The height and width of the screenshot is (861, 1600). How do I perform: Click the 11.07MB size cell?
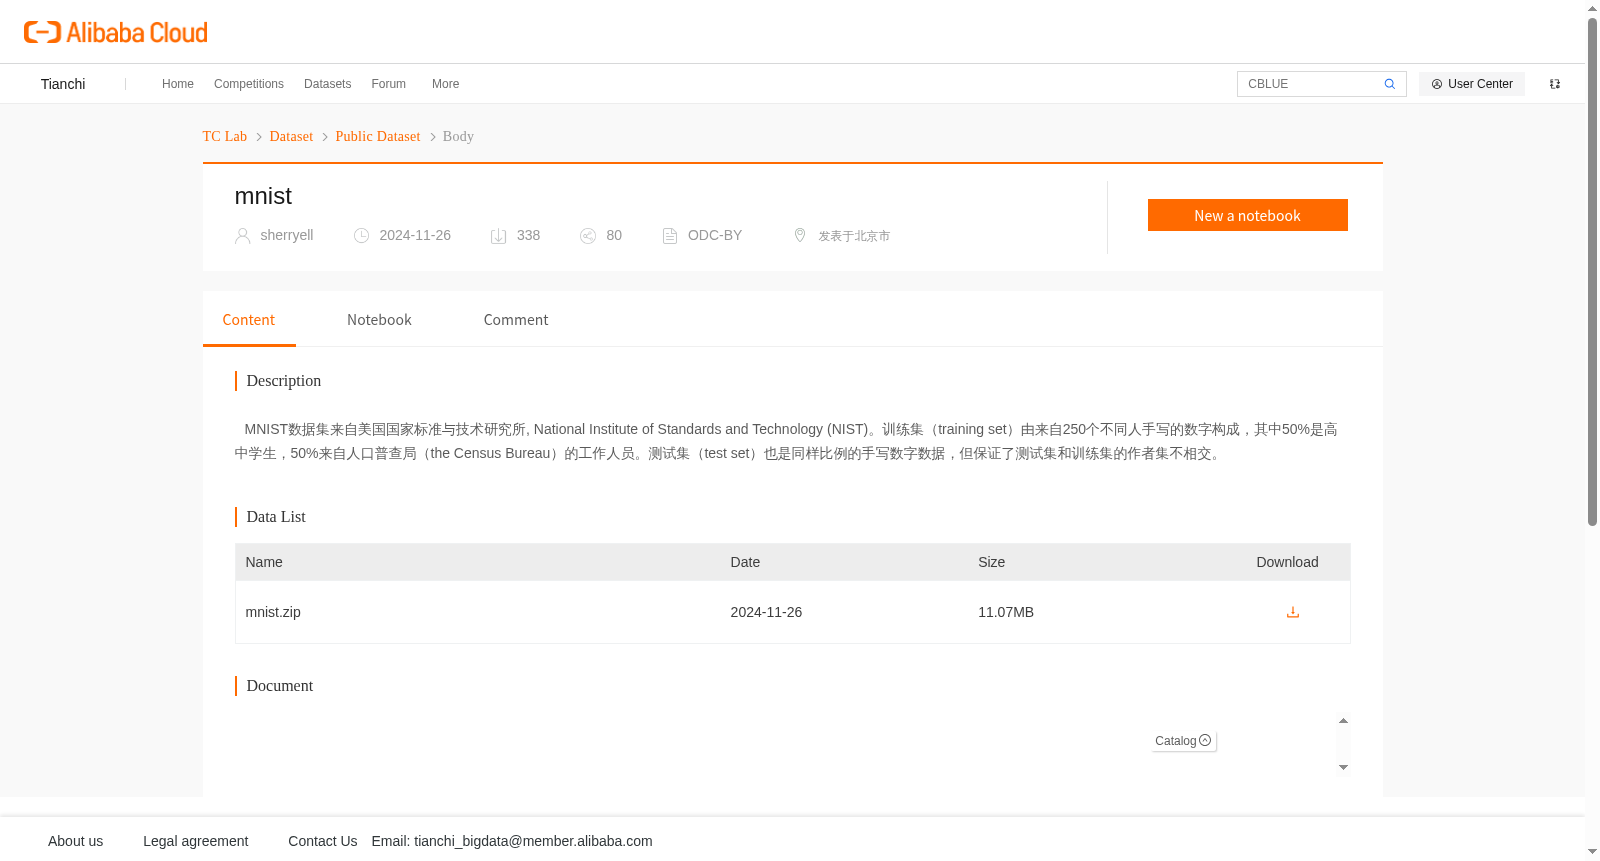point(1006,612)
